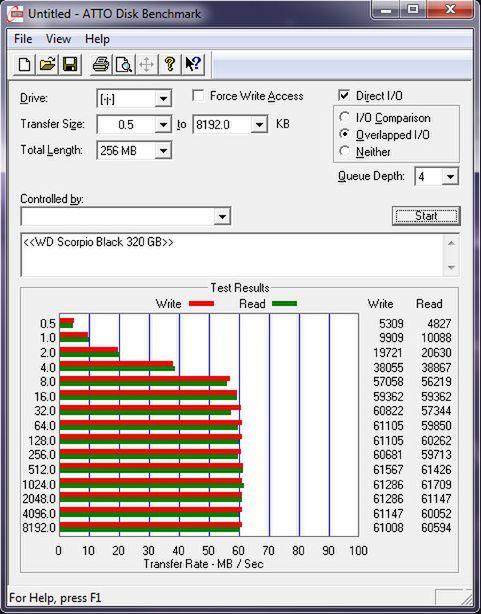This screenshot has width=481, height=614.
Task: Expand the Total Length 256 MB dropdown
Action: click(163, 150)
